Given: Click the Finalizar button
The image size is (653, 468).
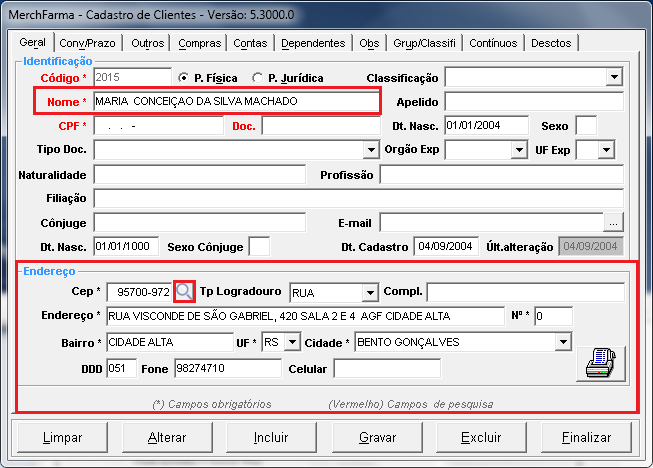Looking at the screenshot, I should point(586,438).
